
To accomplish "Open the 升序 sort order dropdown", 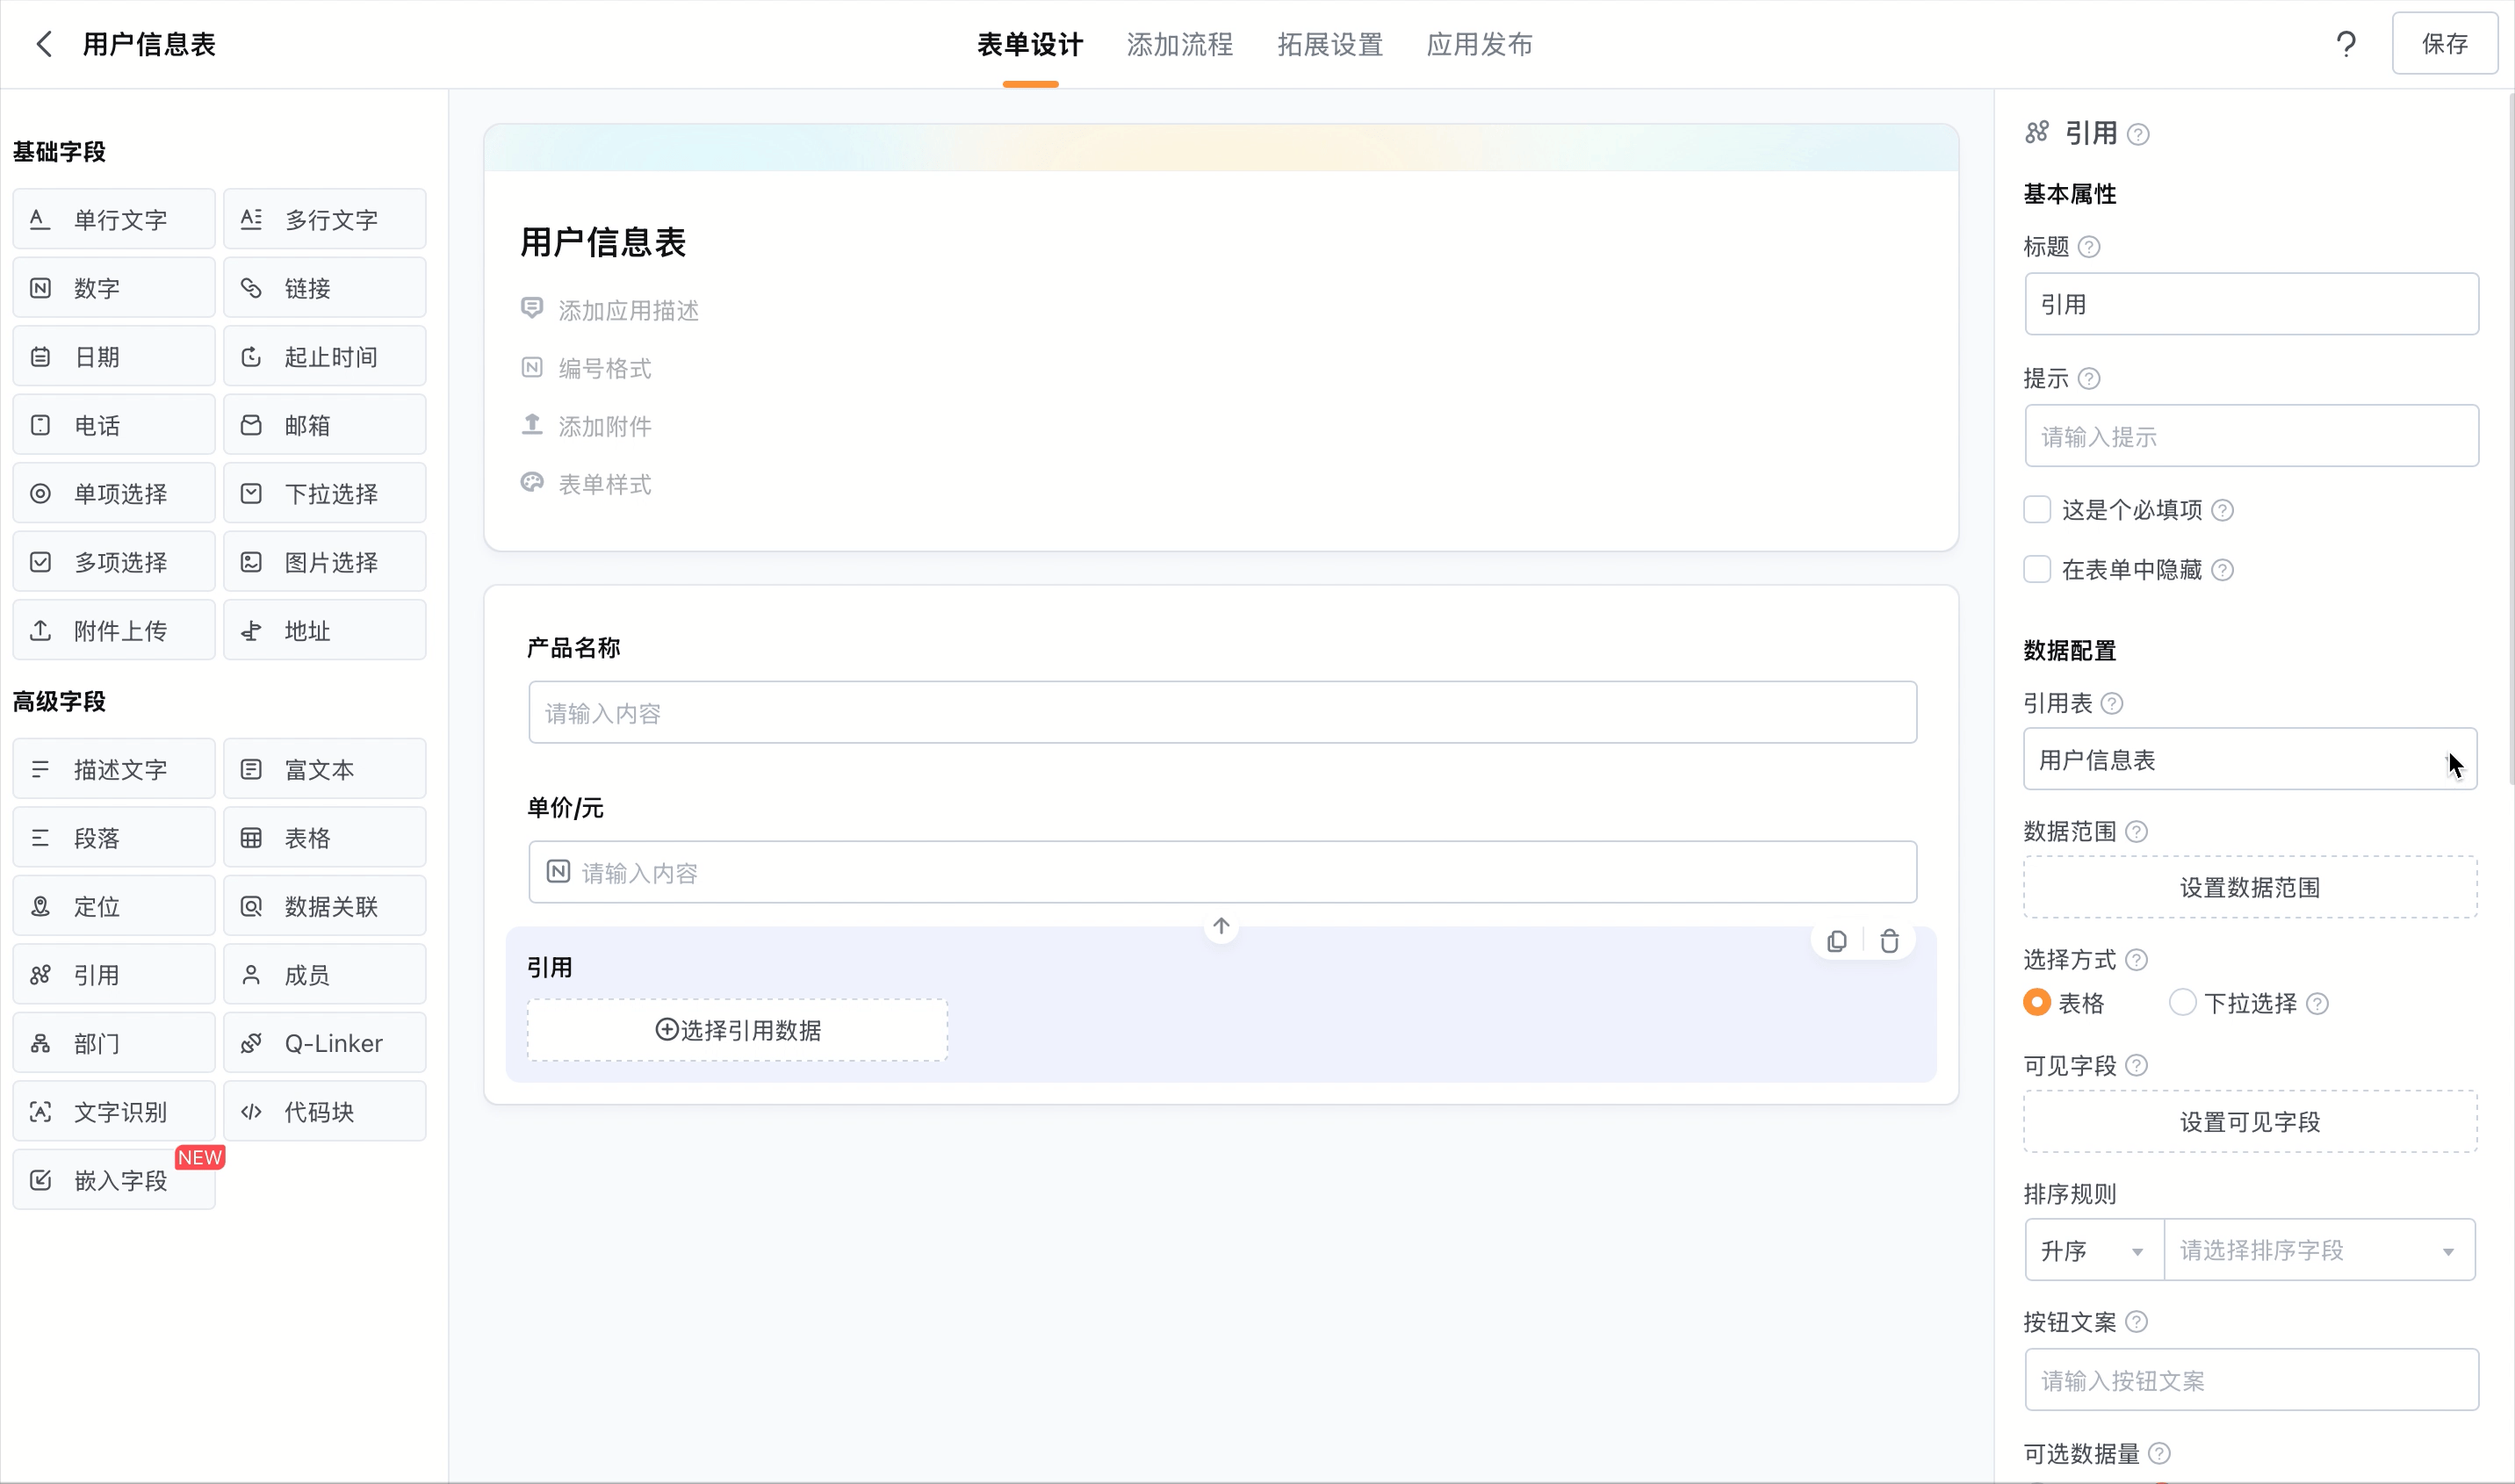I will [2094, 1250].
